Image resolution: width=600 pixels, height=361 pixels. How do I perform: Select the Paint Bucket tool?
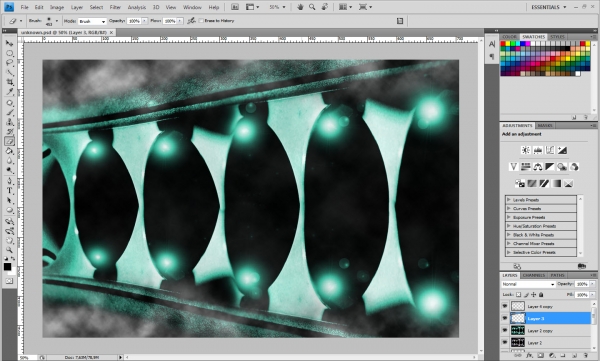tap(9, 151)
